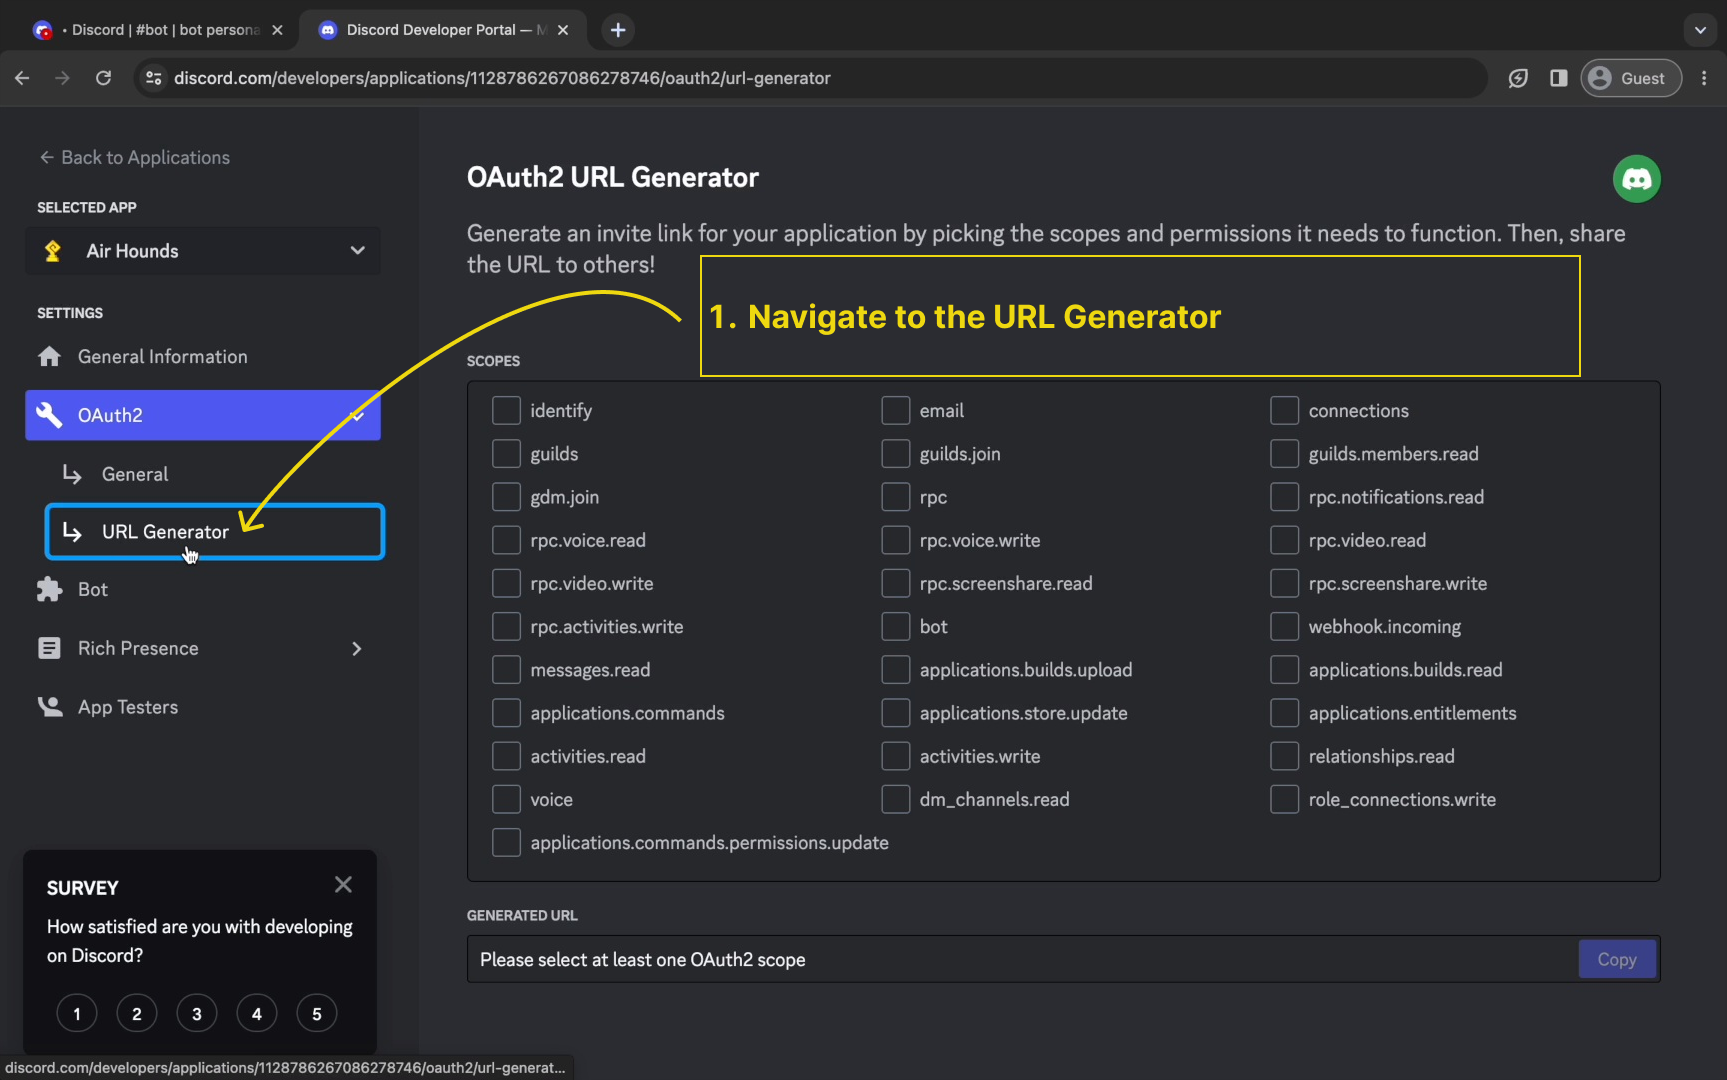Image resolution: width=1727 pixels, height=1080 pixels.
Task: Enable the bot scope checkbox
Action: coord(895,627)
